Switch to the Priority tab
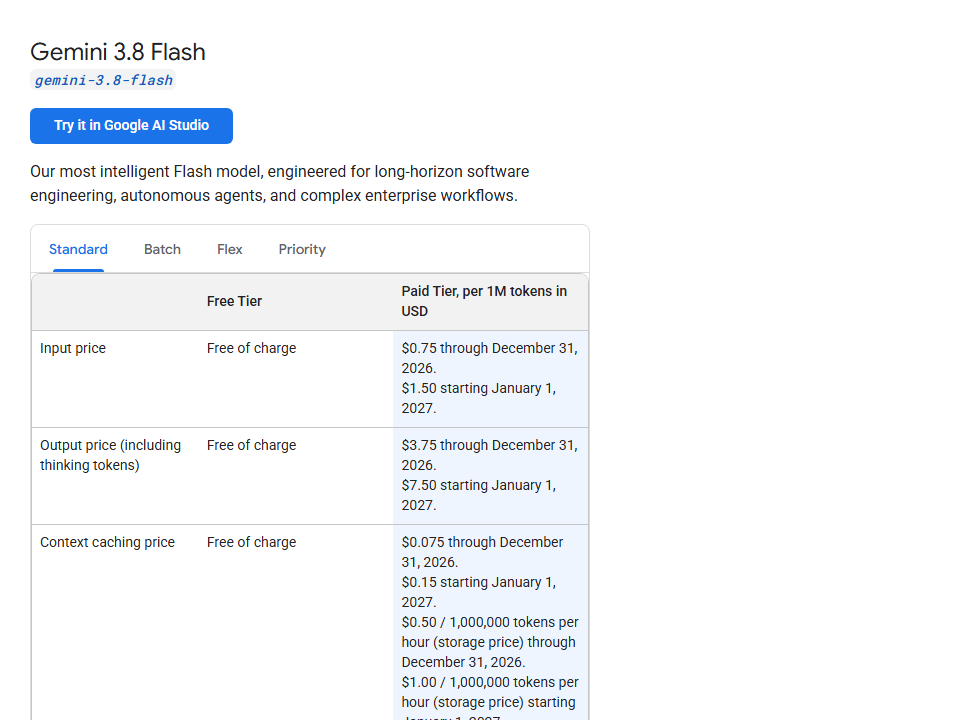 (x=302, y=249)
